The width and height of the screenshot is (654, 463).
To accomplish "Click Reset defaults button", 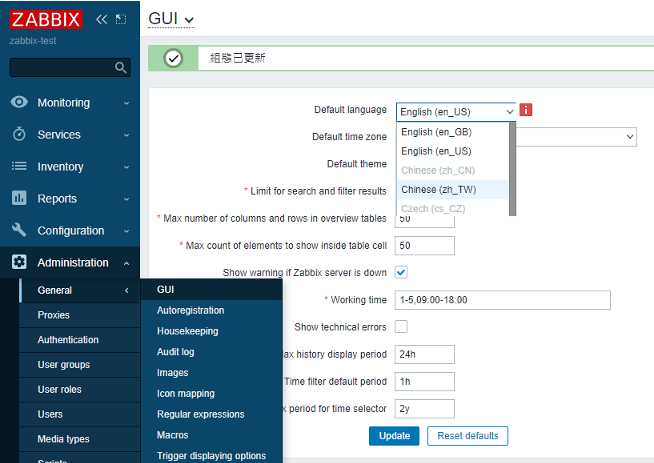I will coord(468,436).
